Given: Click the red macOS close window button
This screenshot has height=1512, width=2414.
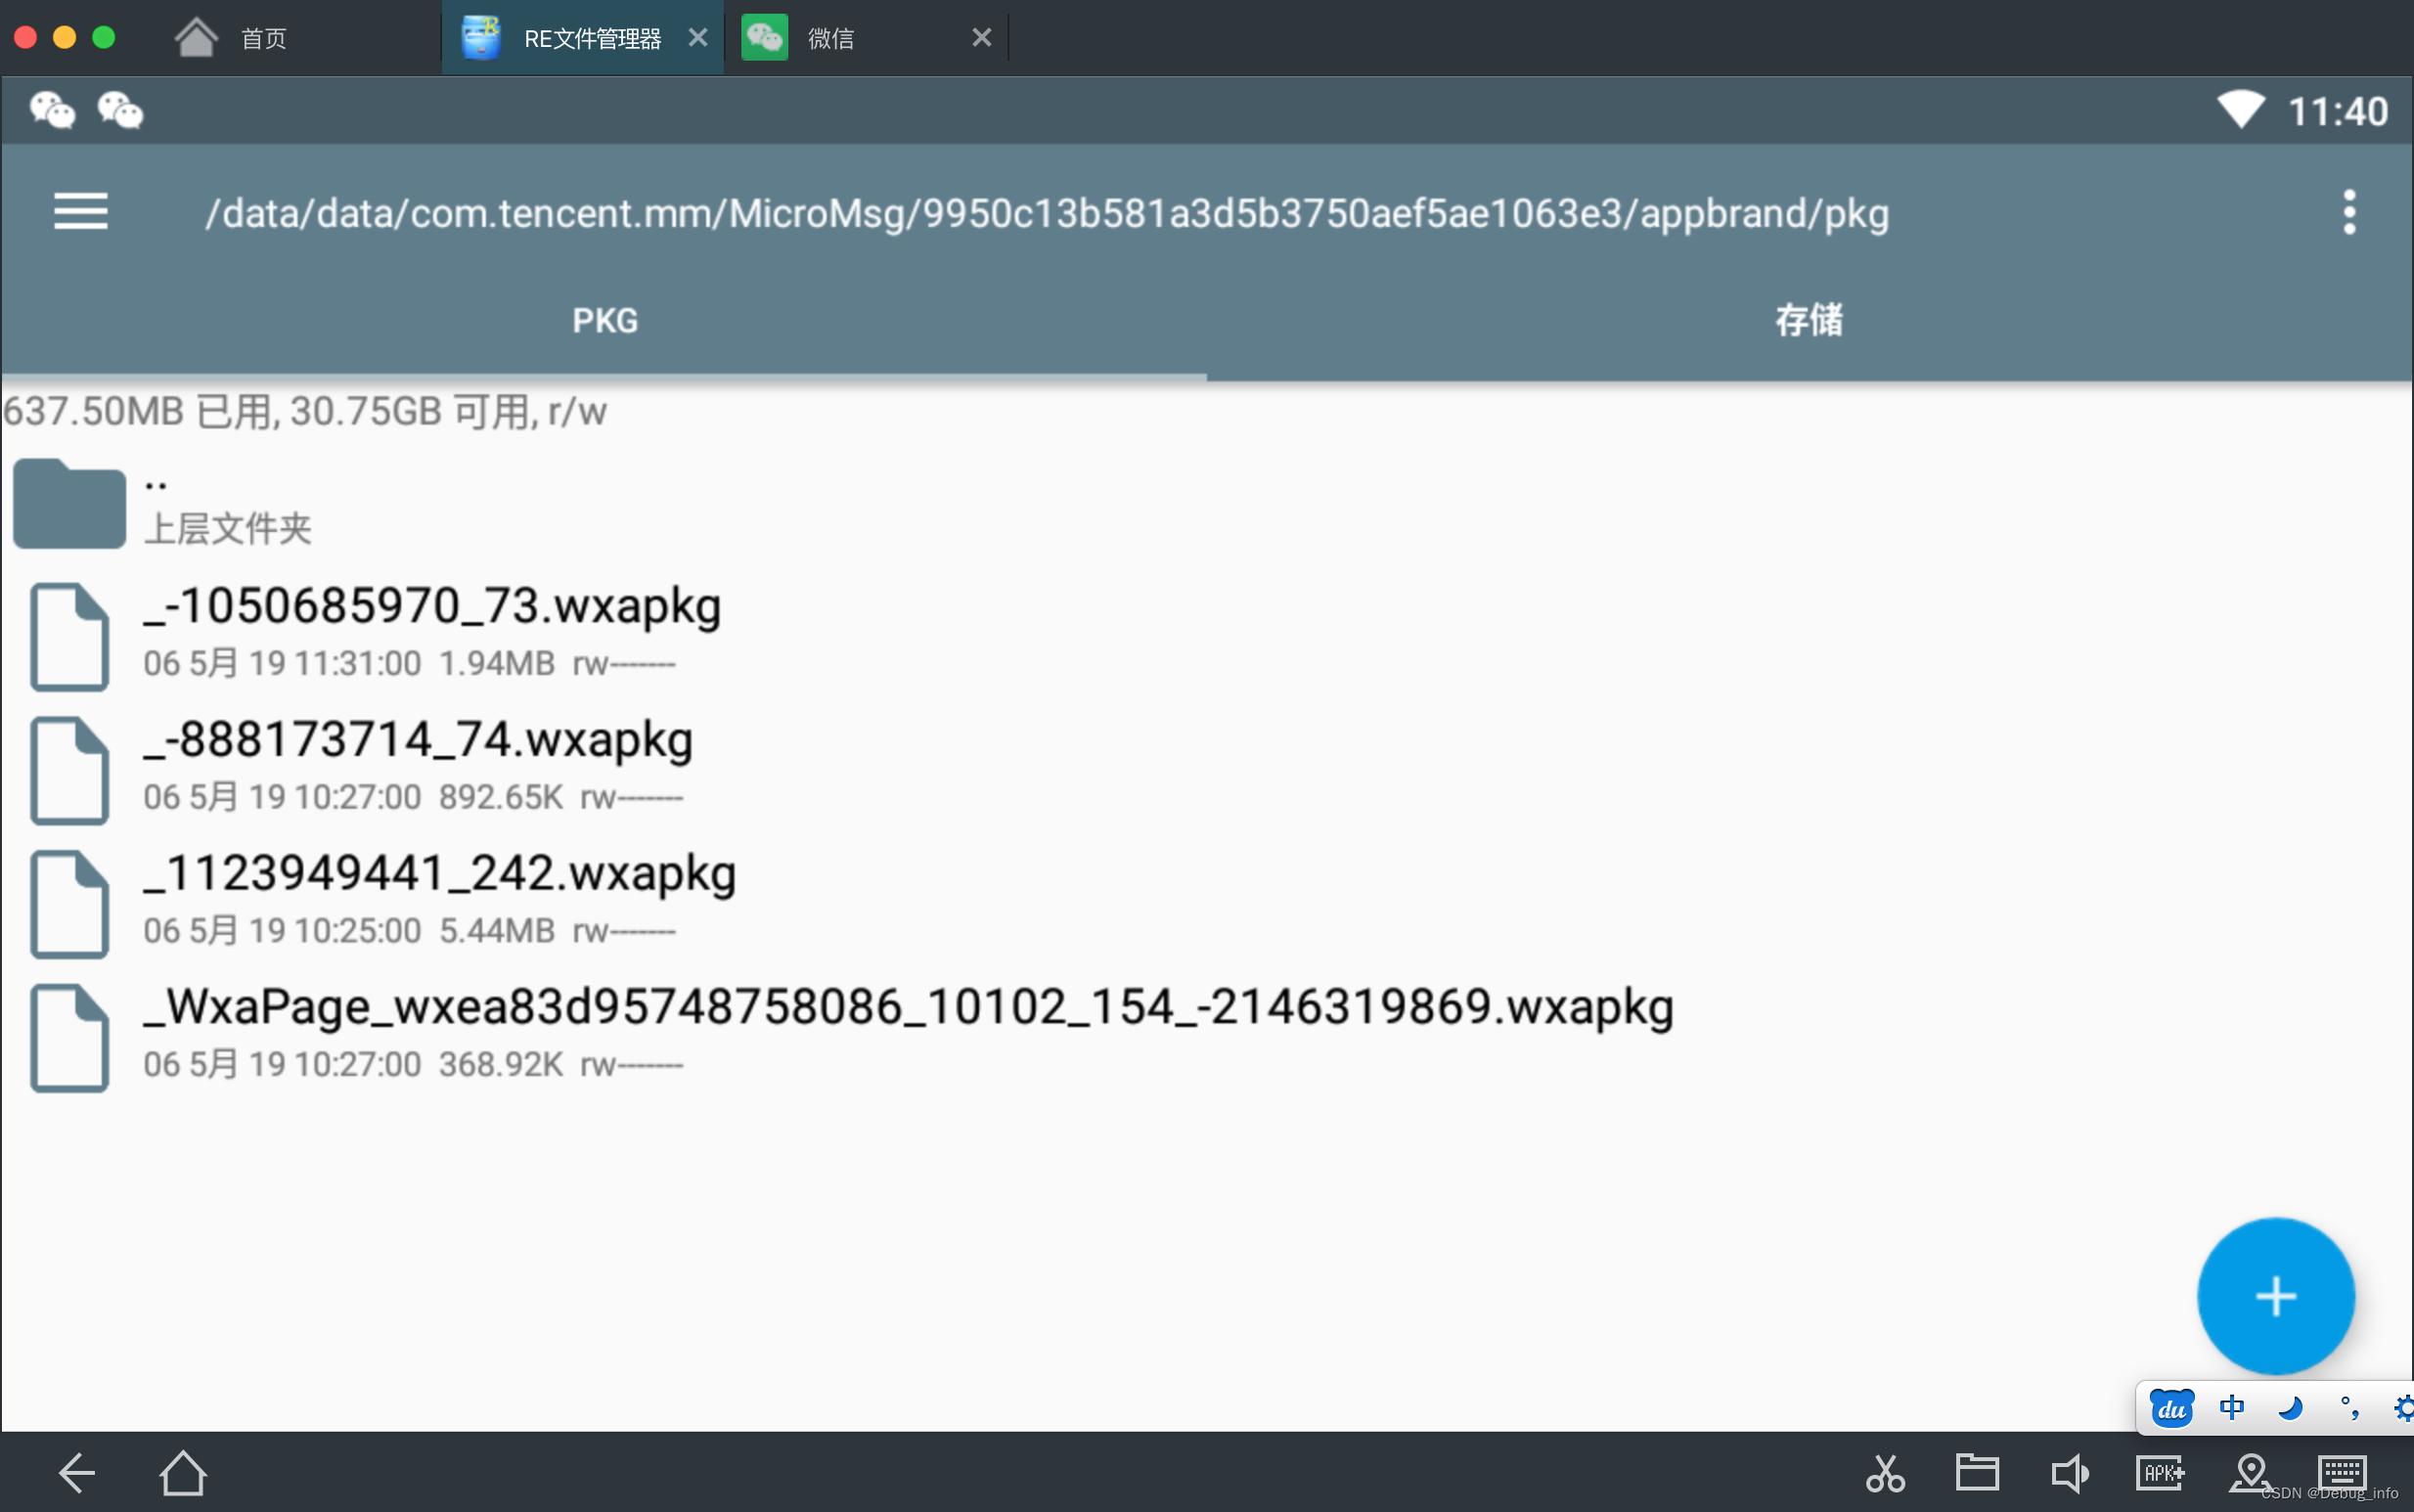Looking at the screenshot, I should tap(26, 37).
